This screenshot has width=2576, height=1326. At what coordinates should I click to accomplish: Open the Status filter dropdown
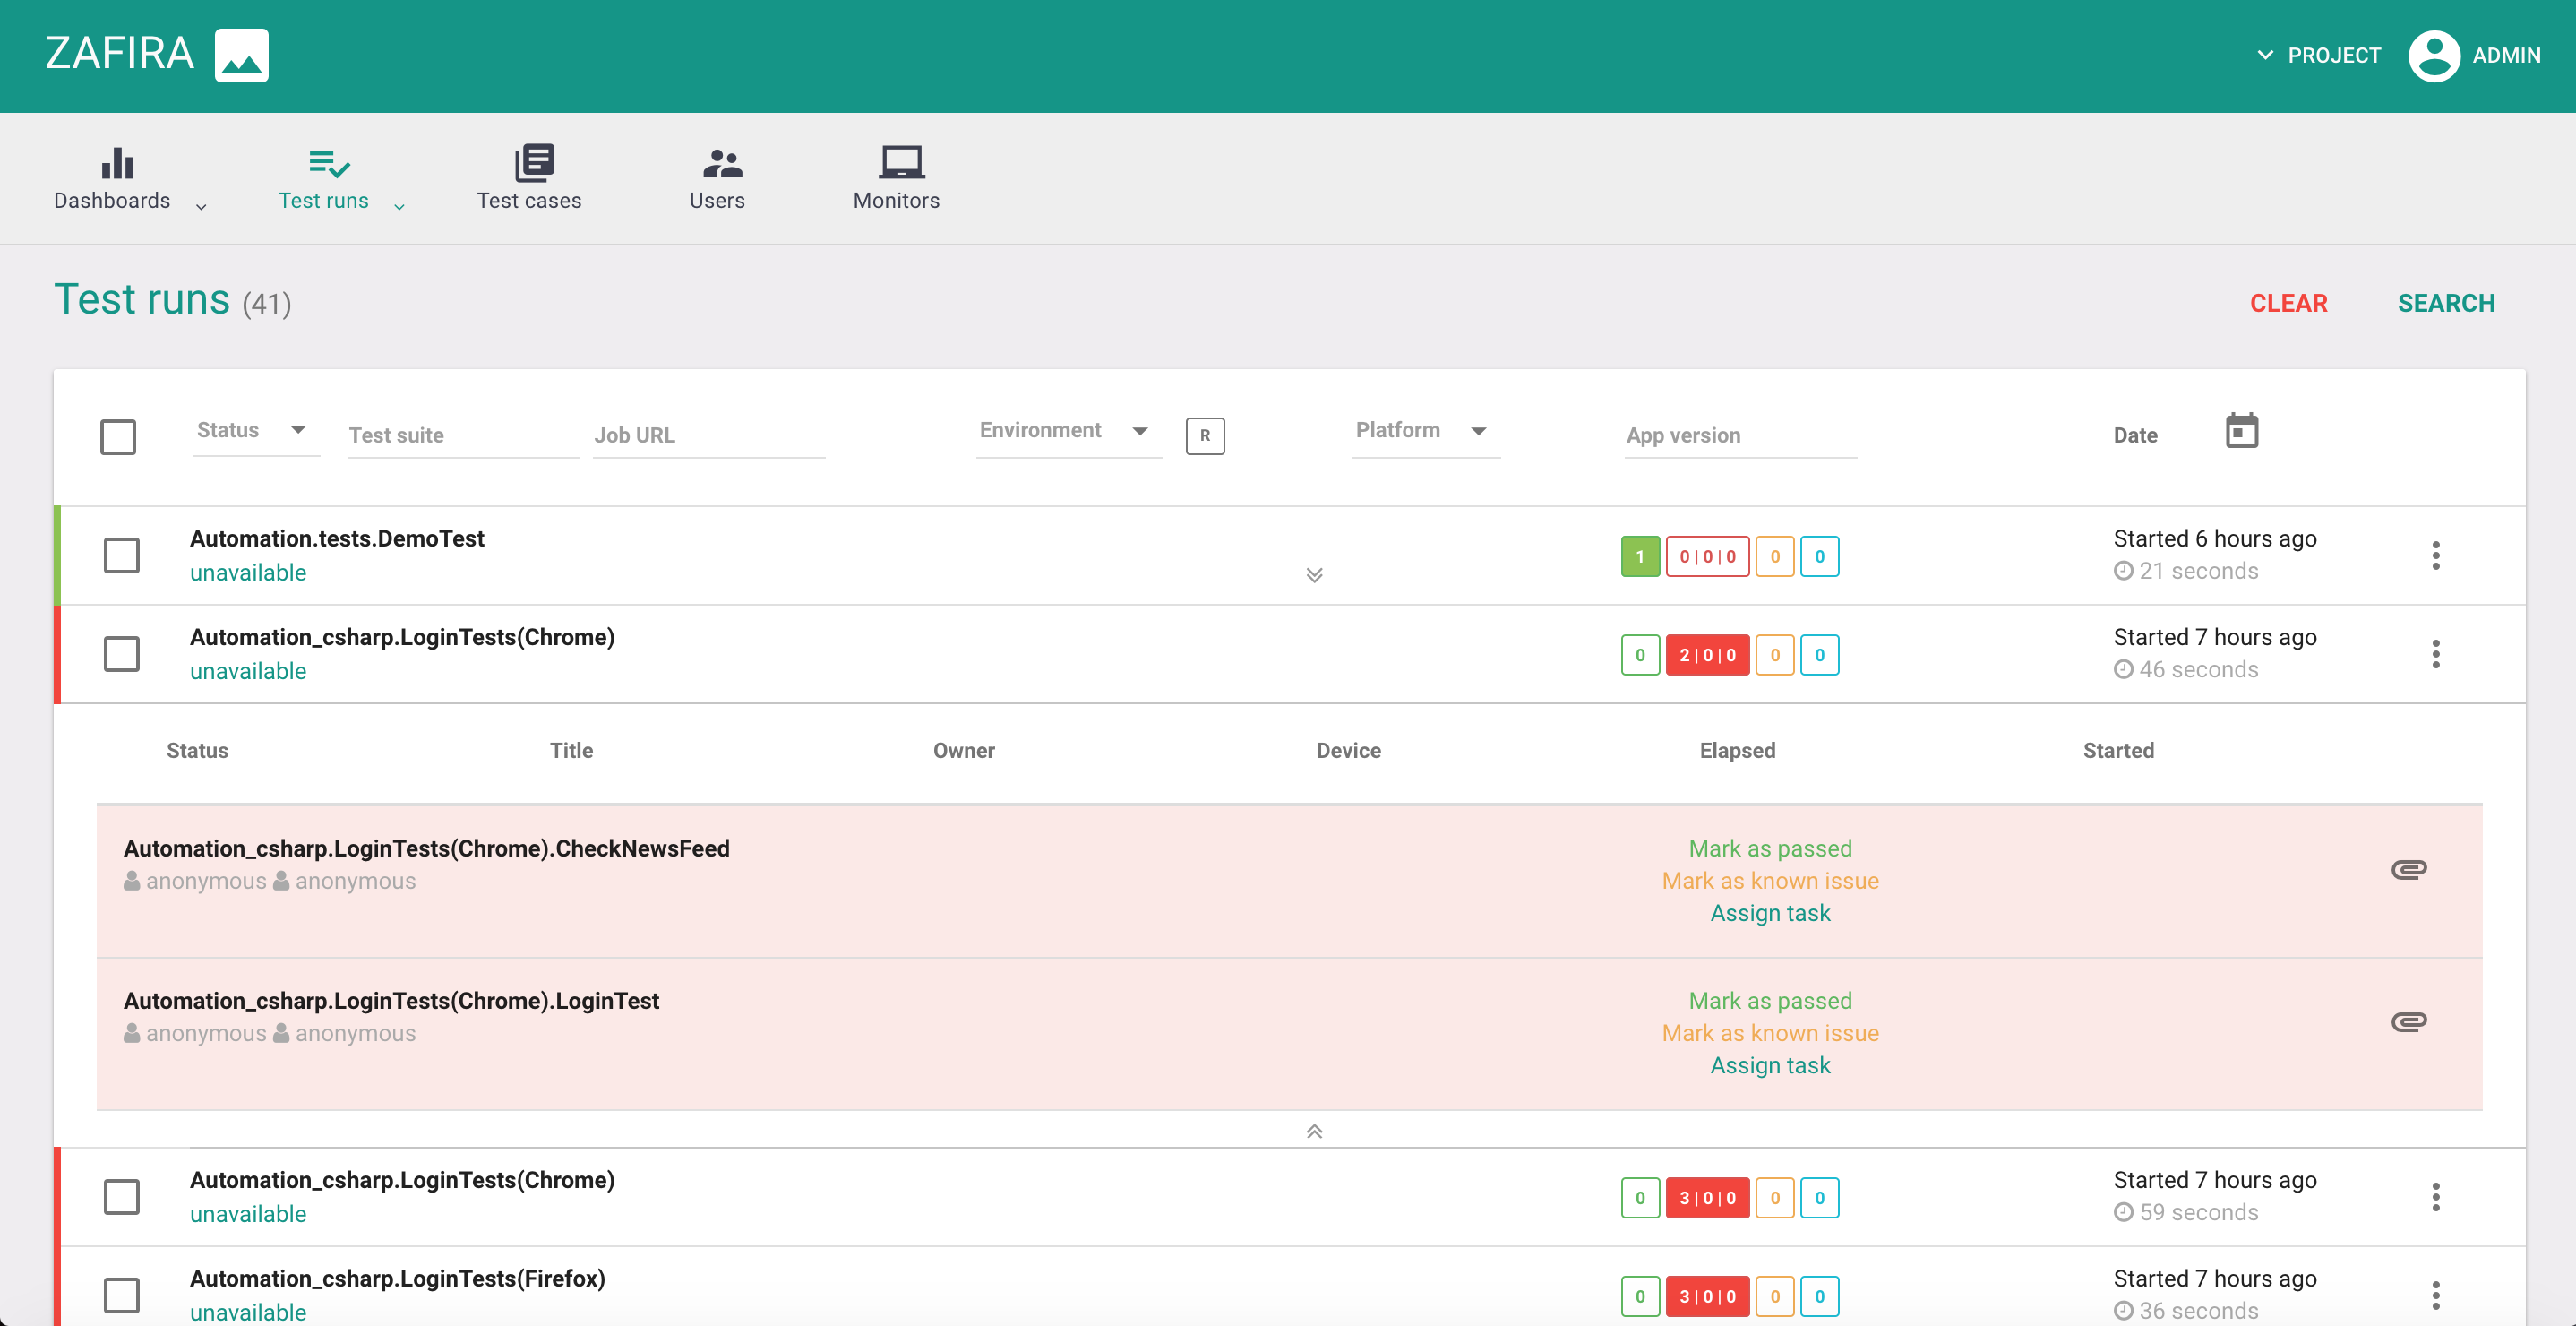[x=254, y=431]
